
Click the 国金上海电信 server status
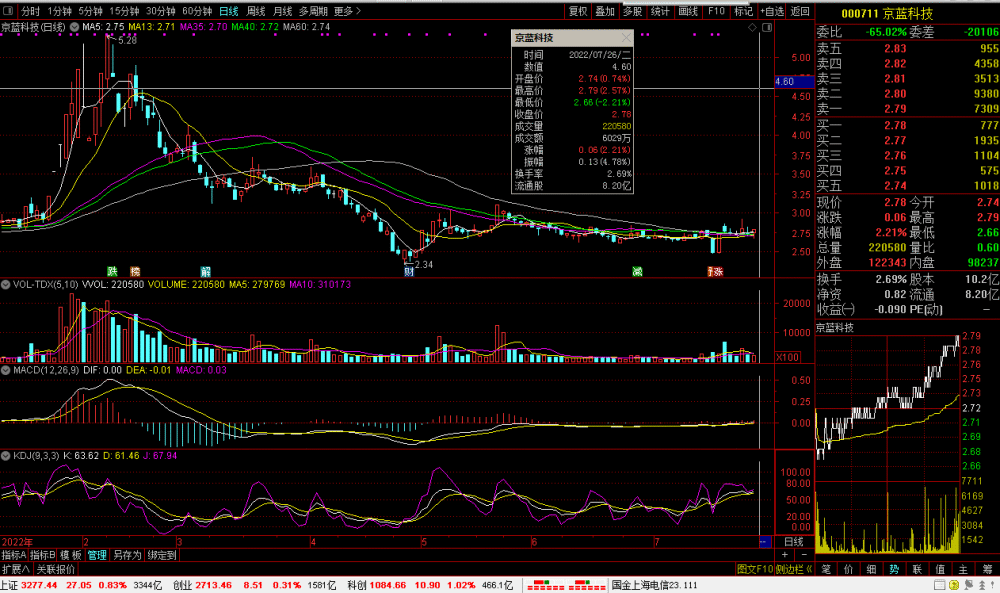654,585
